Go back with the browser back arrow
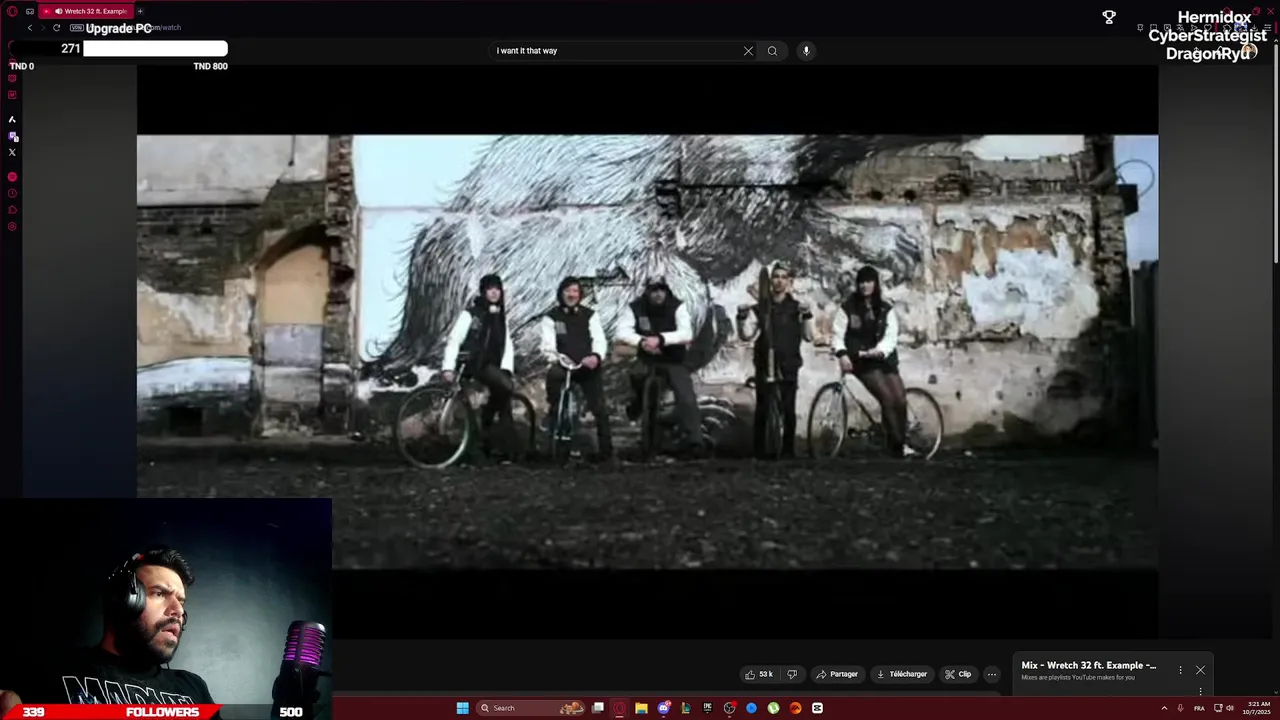 [x=30, y=28]
